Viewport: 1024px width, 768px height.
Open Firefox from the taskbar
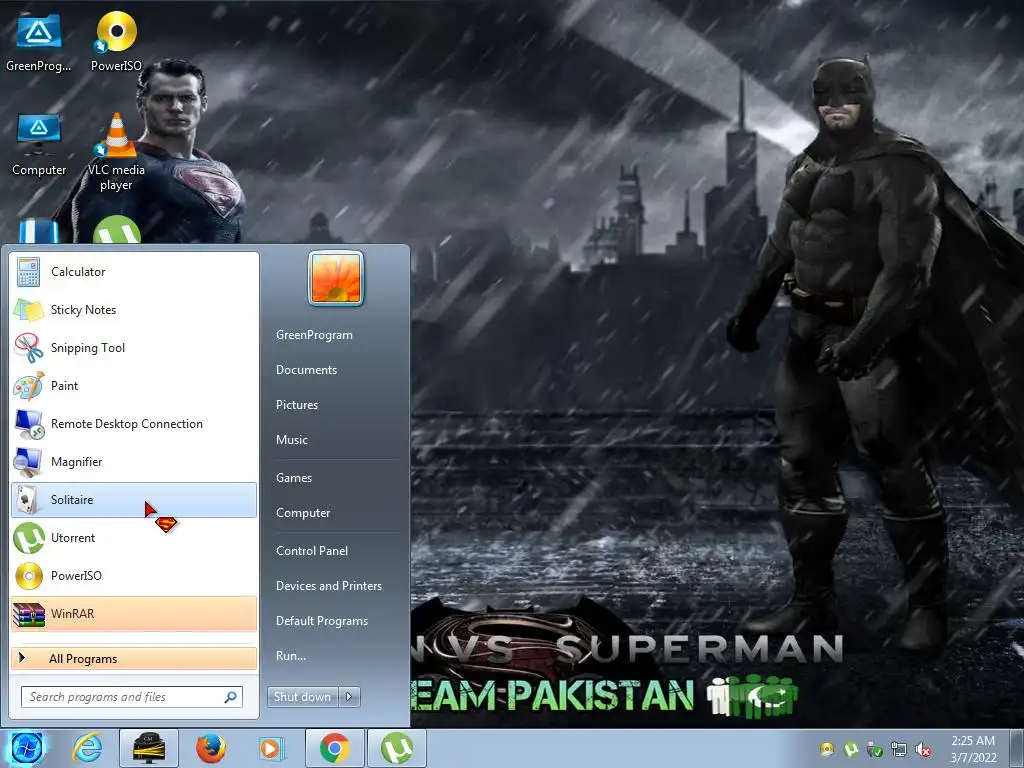point(211,748)
